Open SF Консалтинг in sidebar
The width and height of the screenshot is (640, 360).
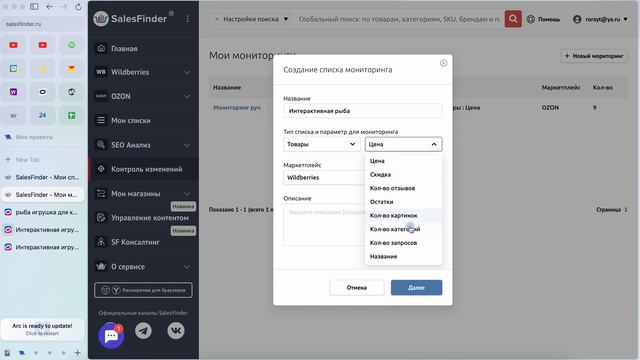point(143,242)
